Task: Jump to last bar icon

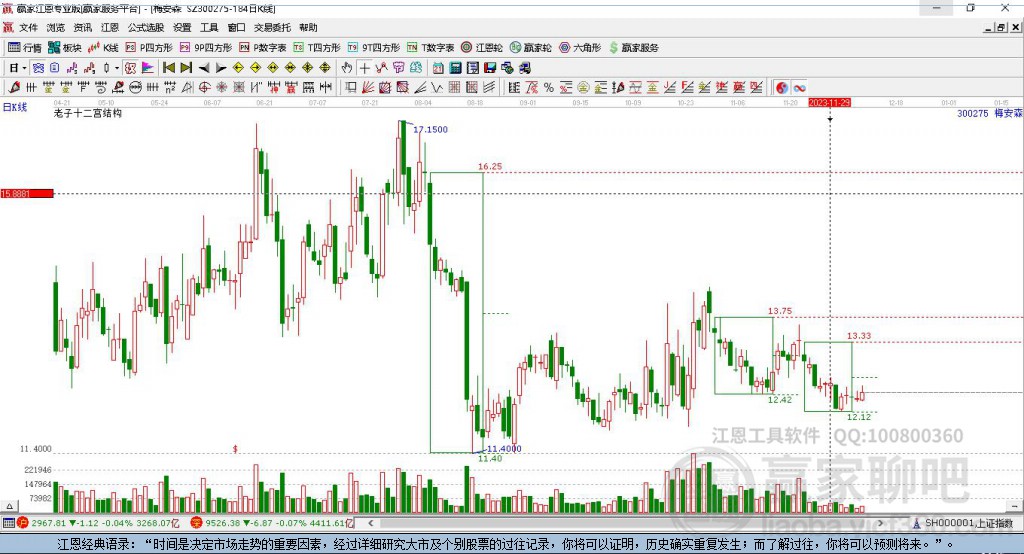Action: point(186,68)
